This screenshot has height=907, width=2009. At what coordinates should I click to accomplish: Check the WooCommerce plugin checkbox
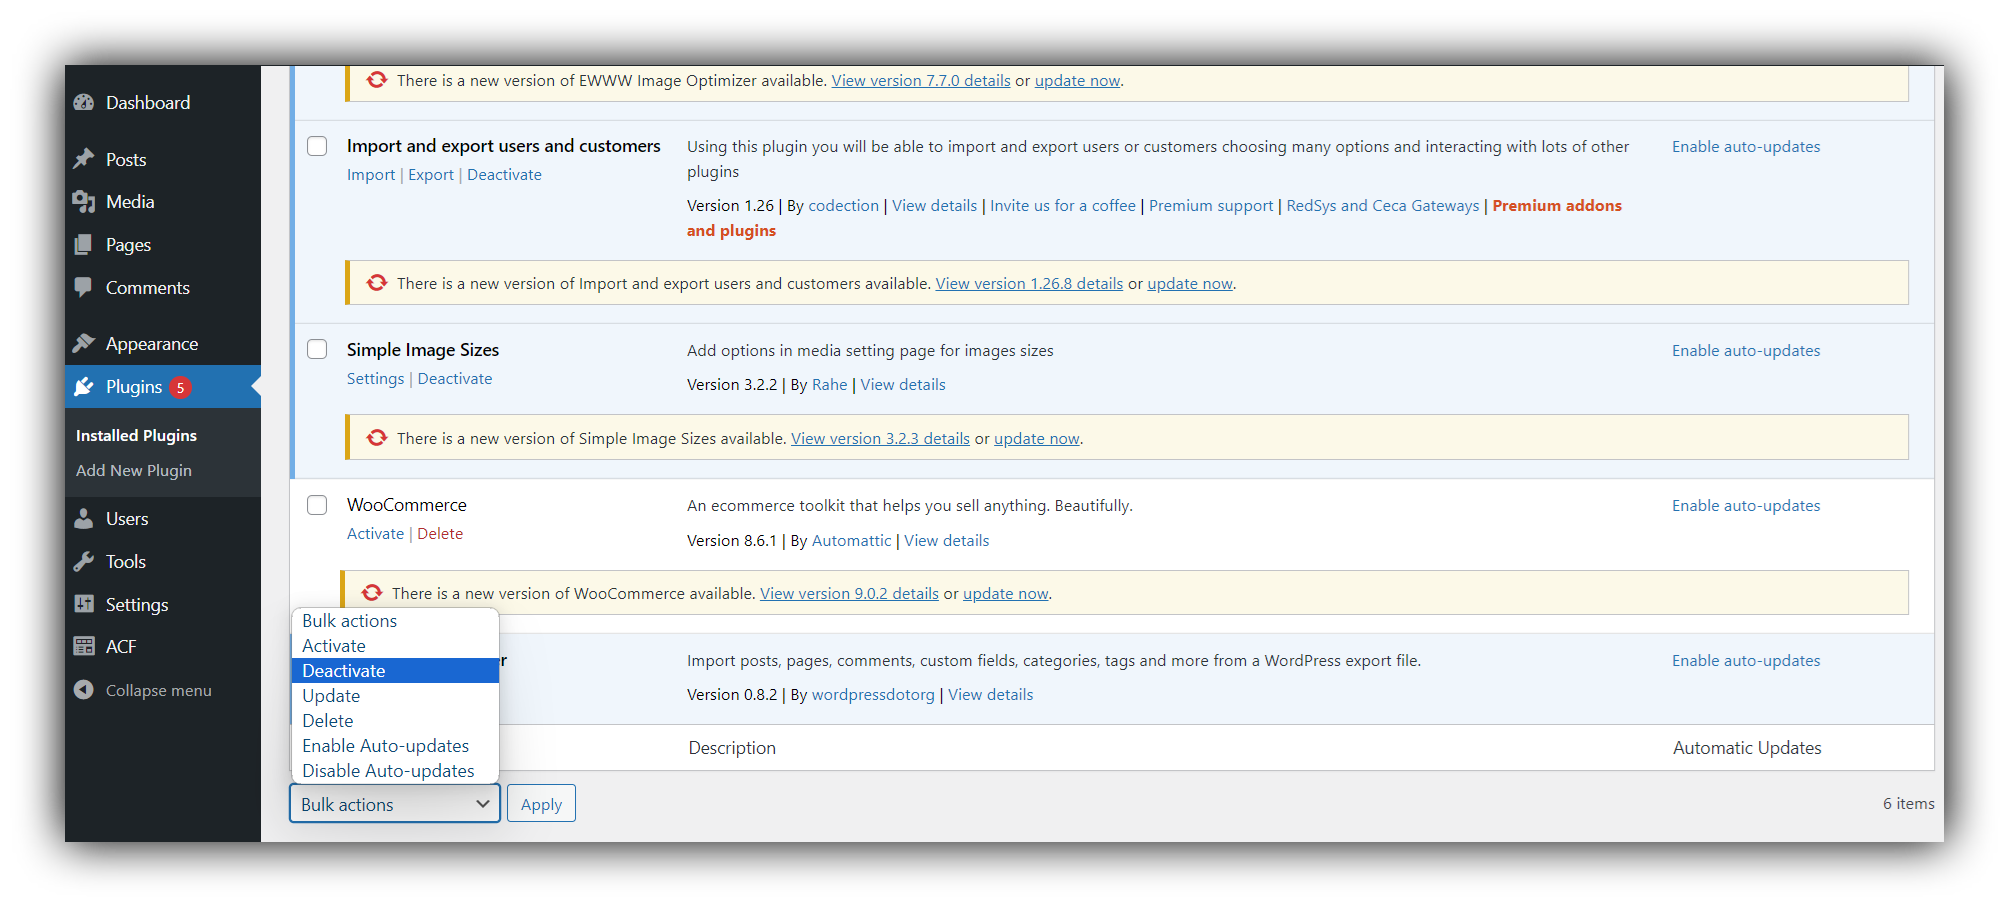[x=317, y=505]
